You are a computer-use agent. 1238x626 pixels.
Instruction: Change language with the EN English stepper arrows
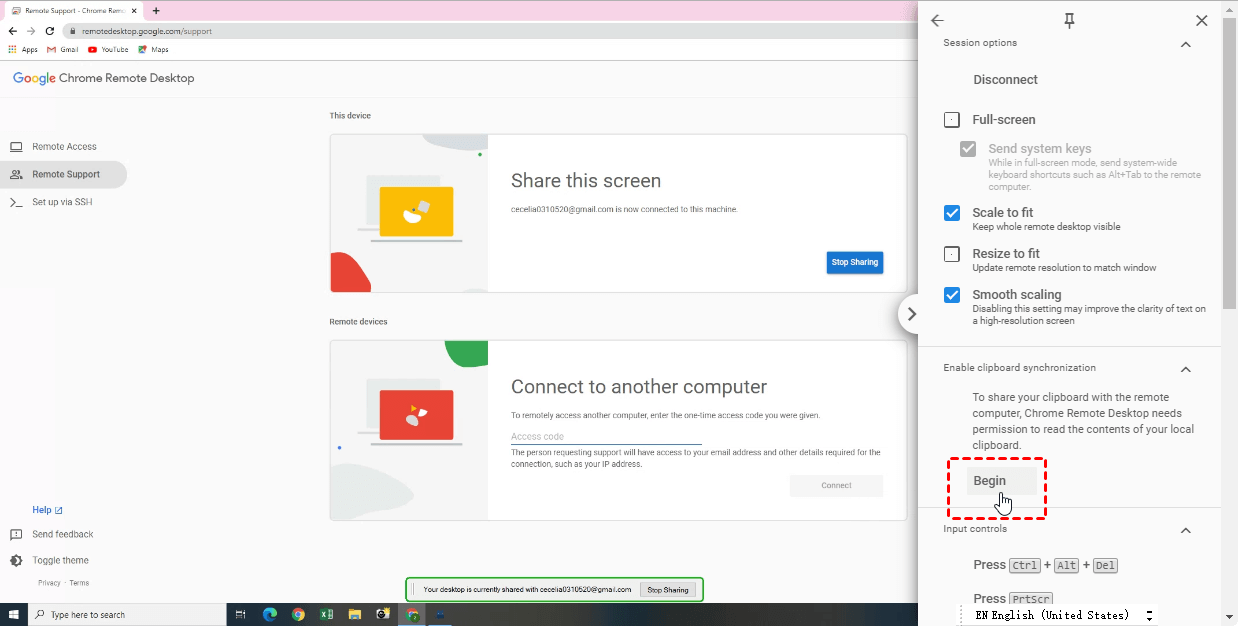click(x=1149, y=615)
